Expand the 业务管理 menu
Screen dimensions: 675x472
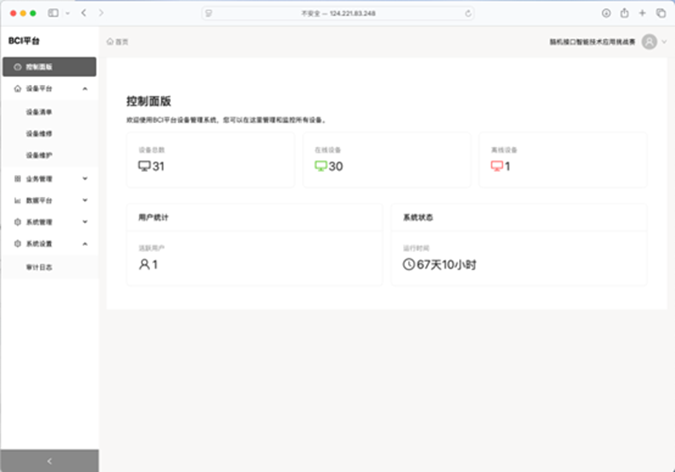pyautogui.click(x=85, y=179)
